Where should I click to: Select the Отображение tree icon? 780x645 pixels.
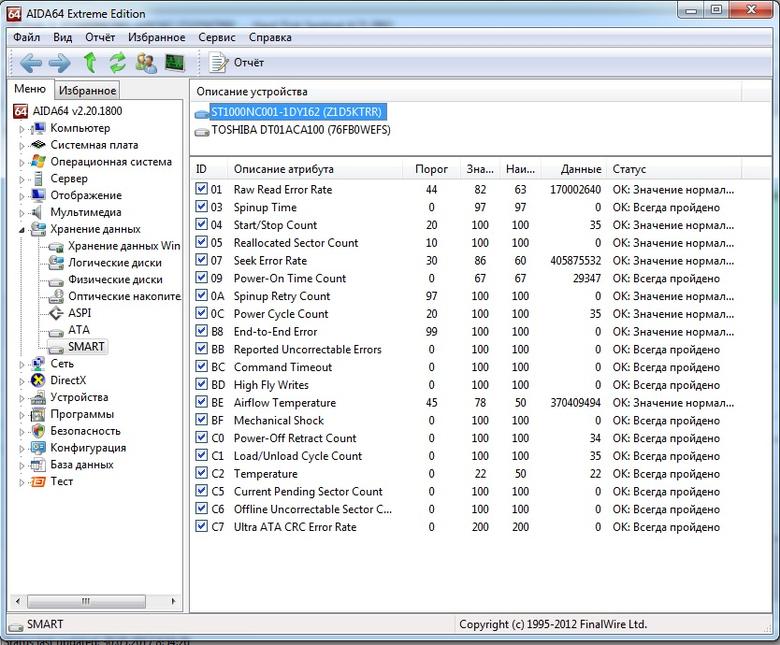(38, 195)
